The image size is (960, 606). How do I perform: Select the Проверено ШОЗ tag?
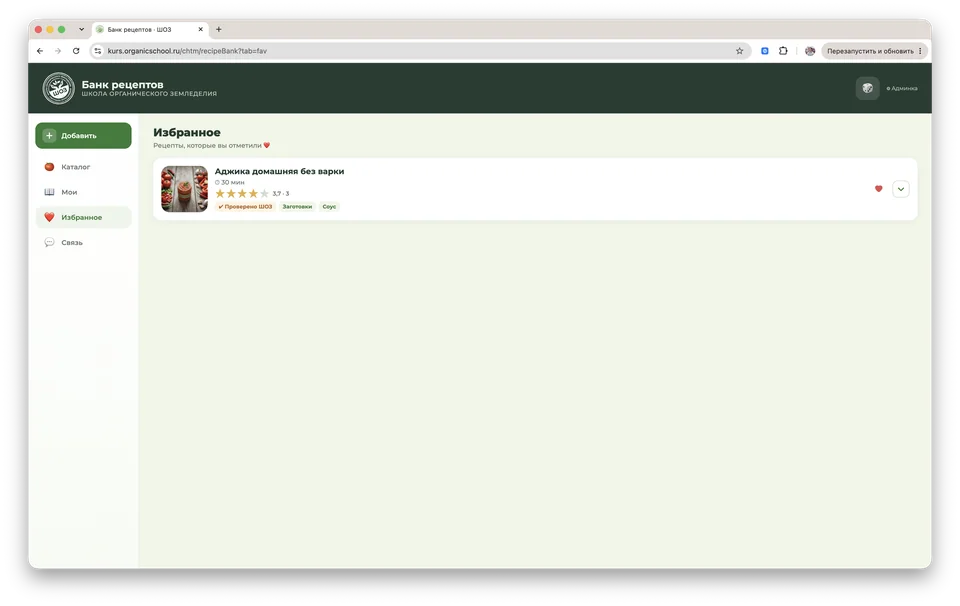245,207
